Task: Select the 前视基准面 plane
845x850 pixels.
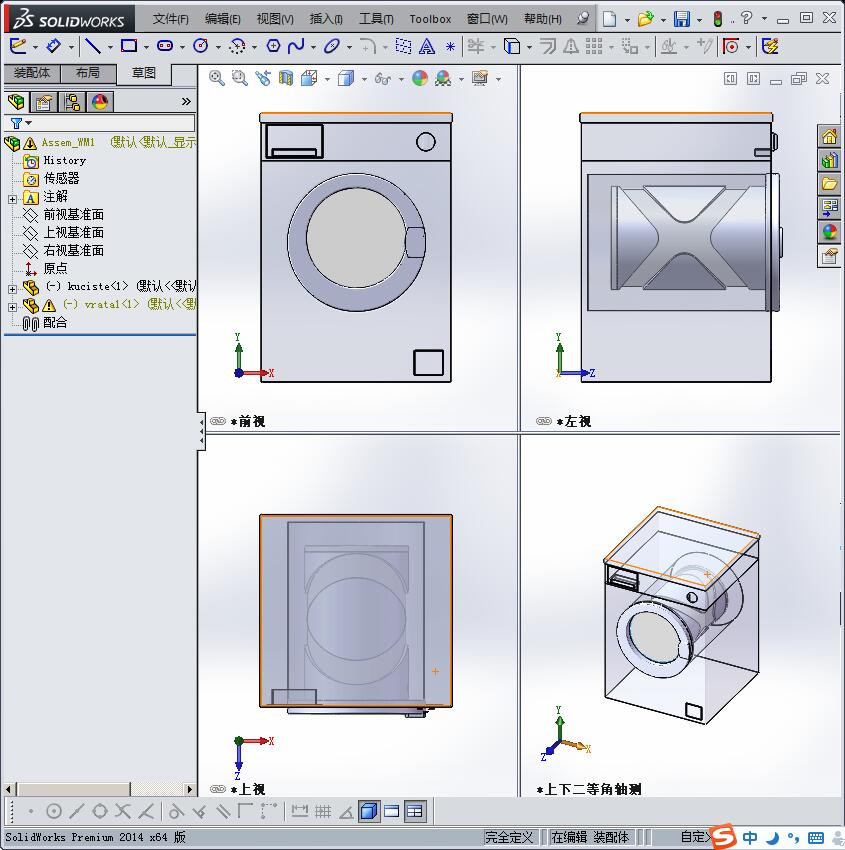Action: pos(73,215)
